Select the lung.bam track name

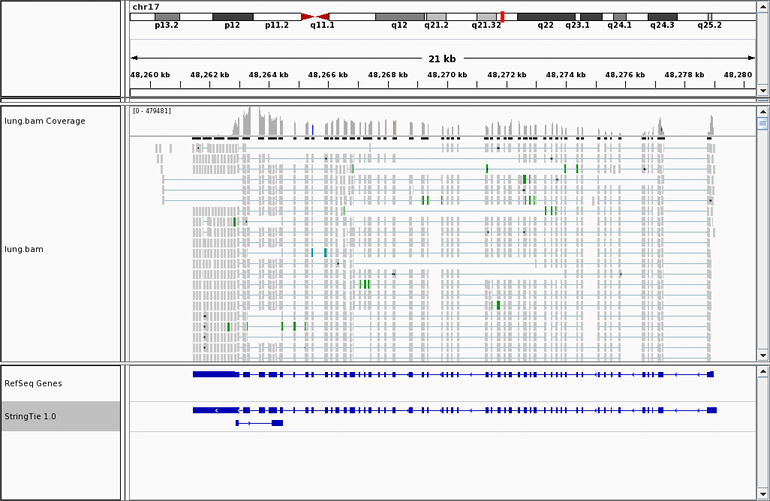pos(24,249)
